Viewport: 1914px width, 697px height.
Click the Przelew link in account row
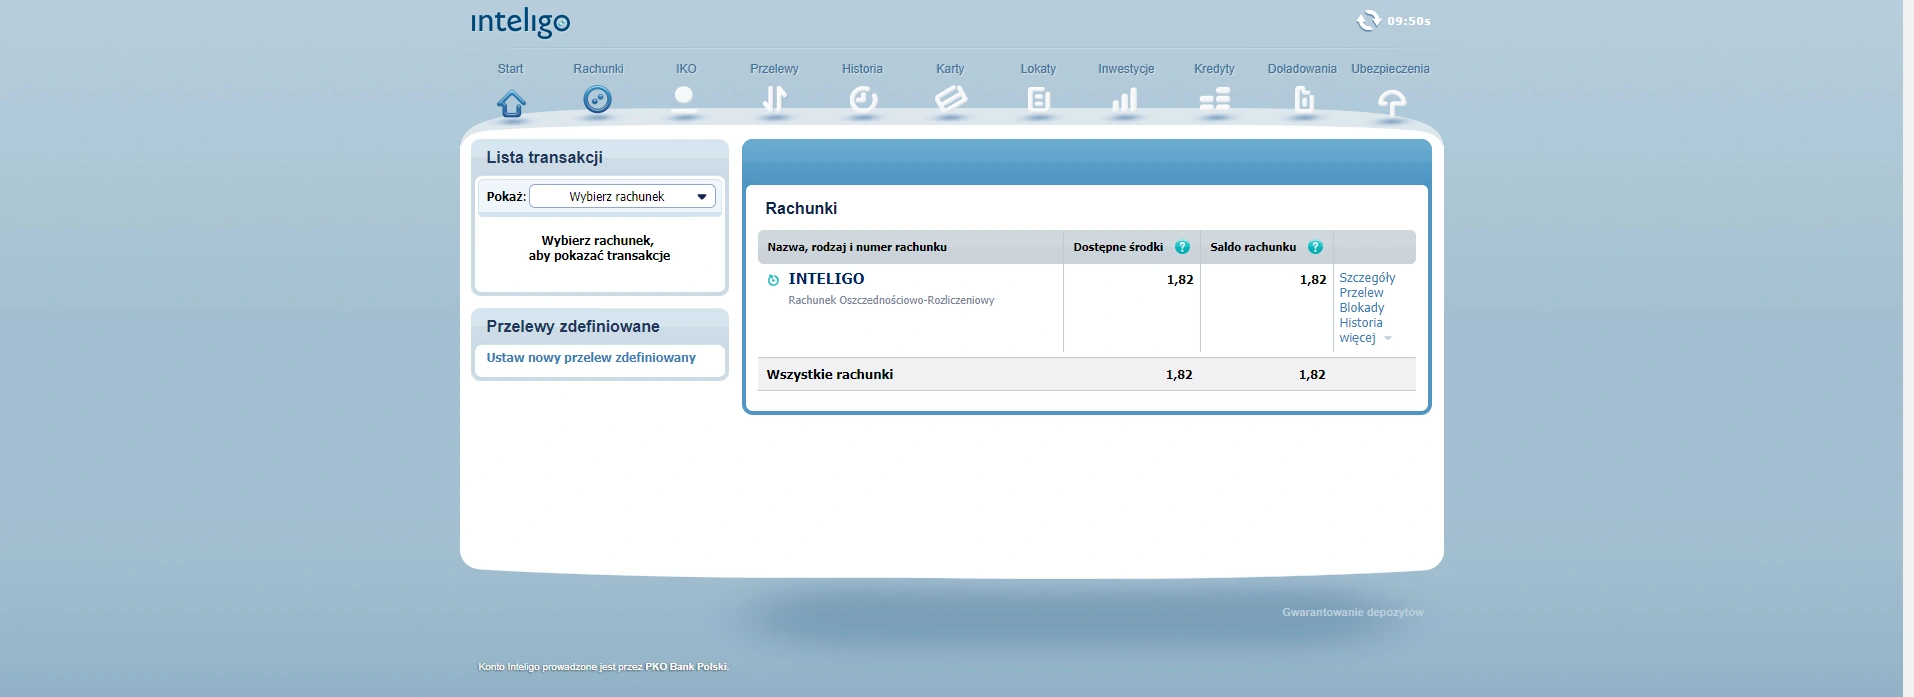click(x=1361, y=293)
